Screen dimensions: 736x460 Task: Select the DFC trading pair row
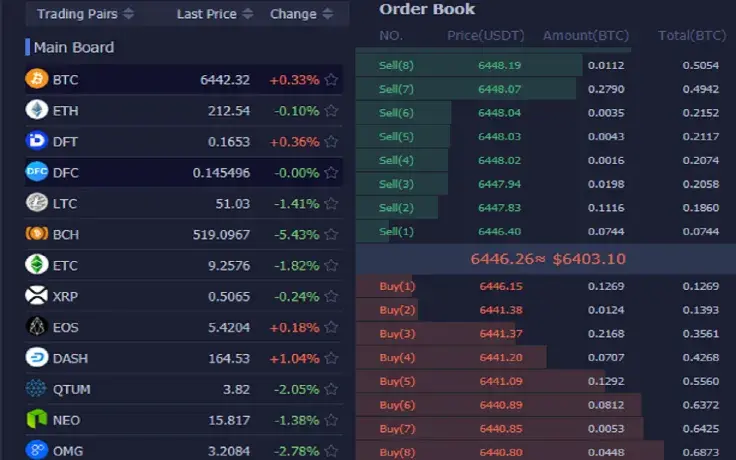(x=184, y=172)
